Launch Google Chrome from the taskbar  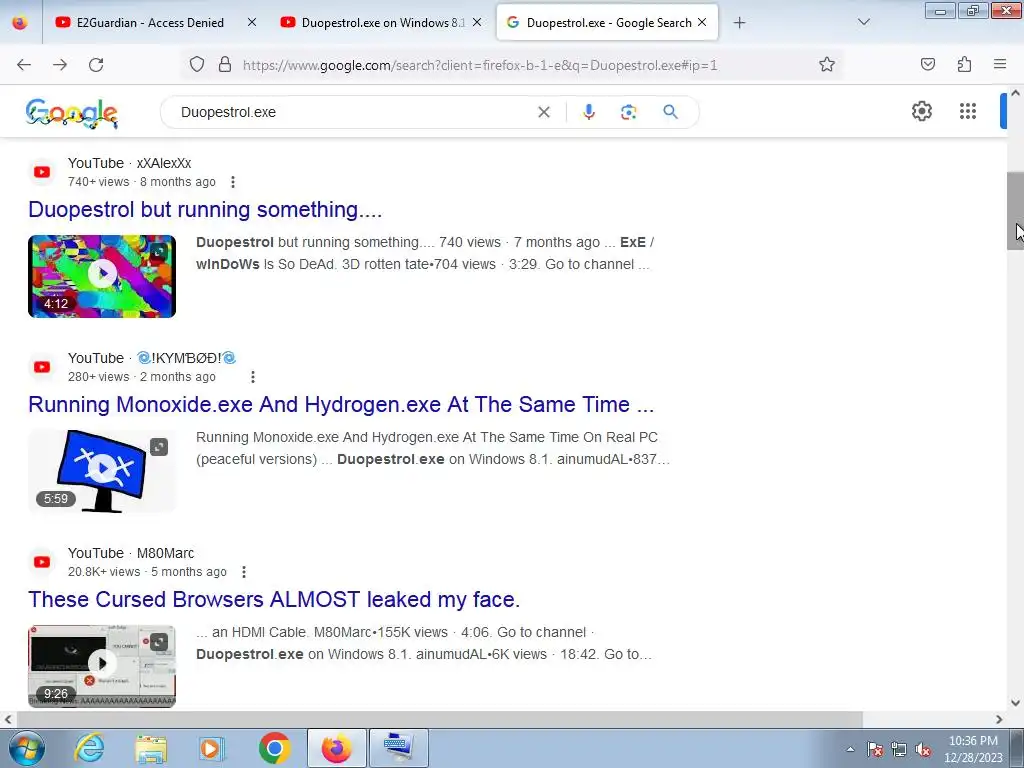274,748
